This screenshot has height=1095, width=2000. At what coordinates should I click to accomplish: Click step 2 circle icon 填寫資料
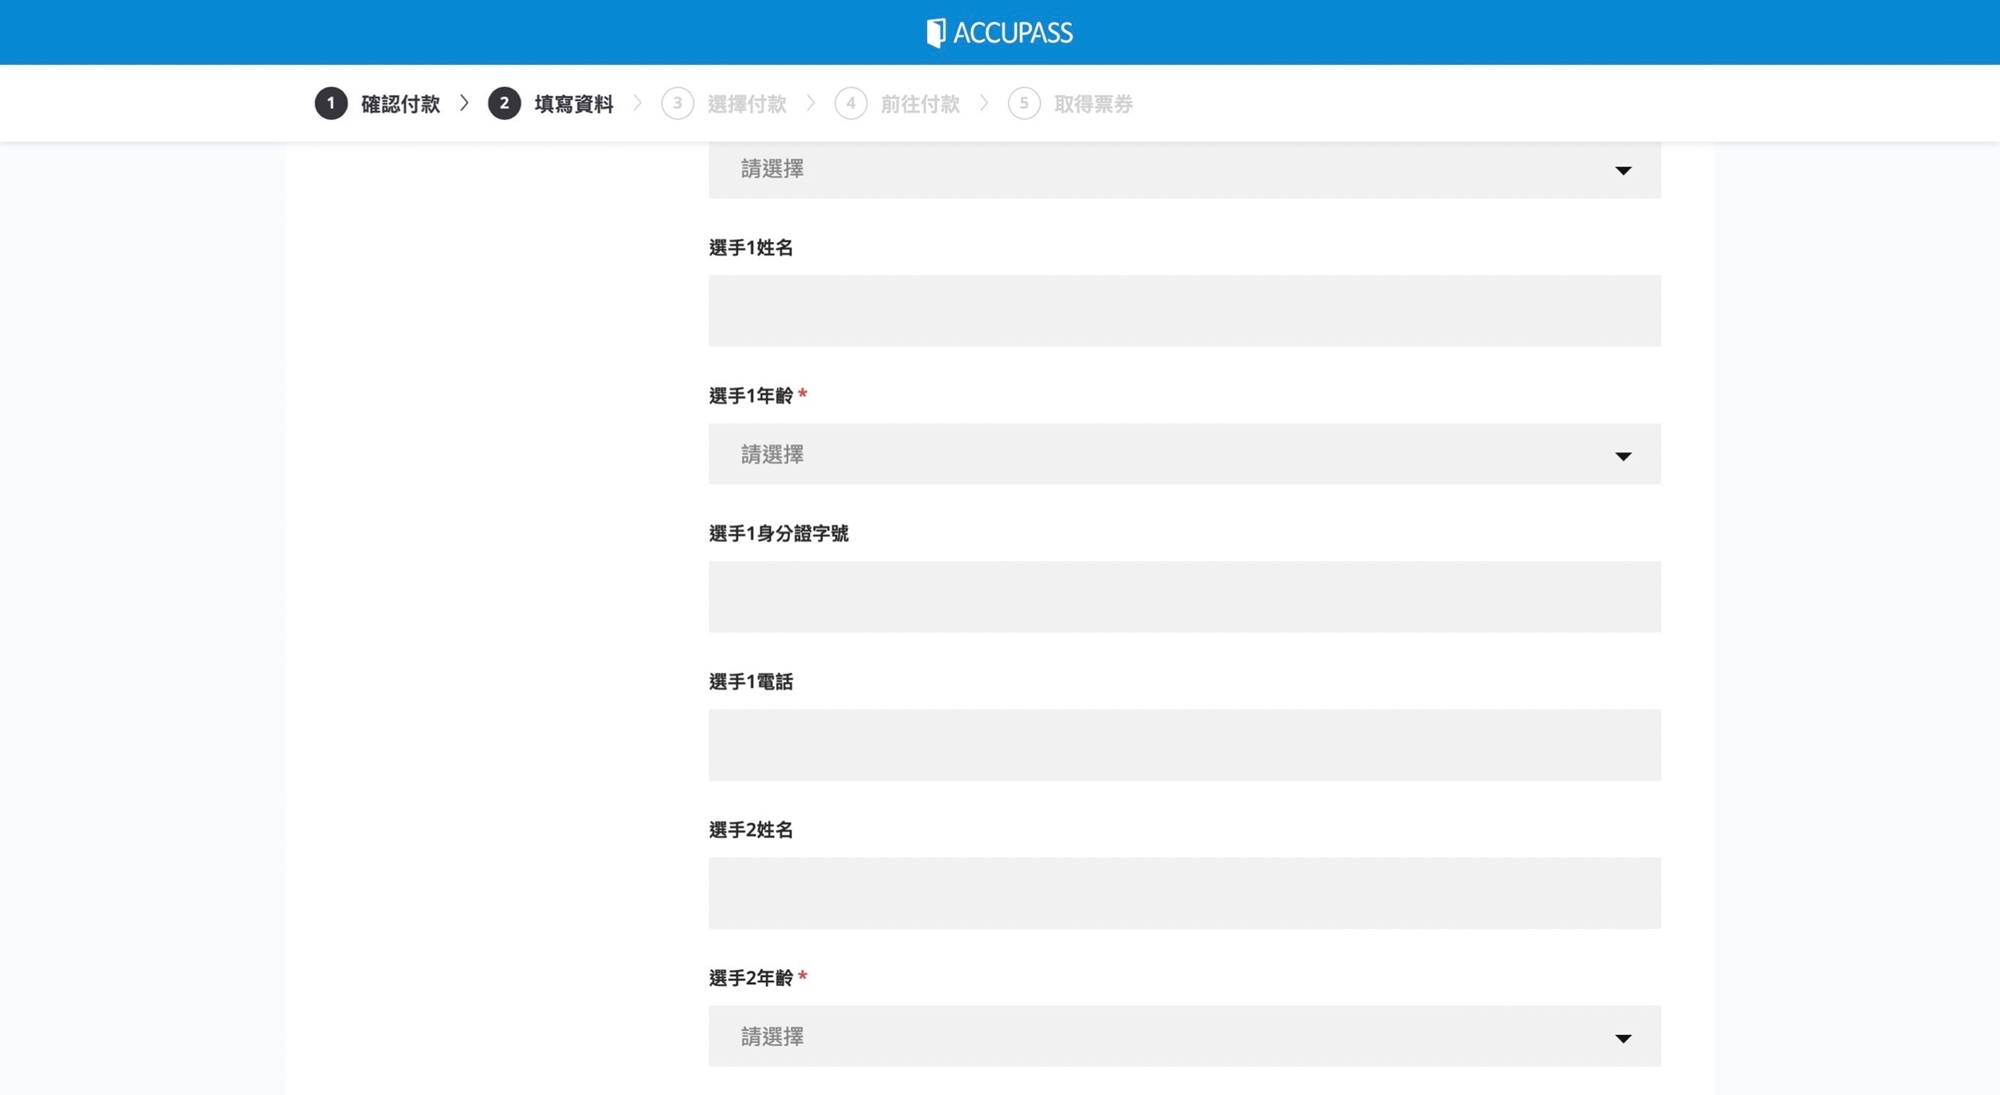click(504, 103)
